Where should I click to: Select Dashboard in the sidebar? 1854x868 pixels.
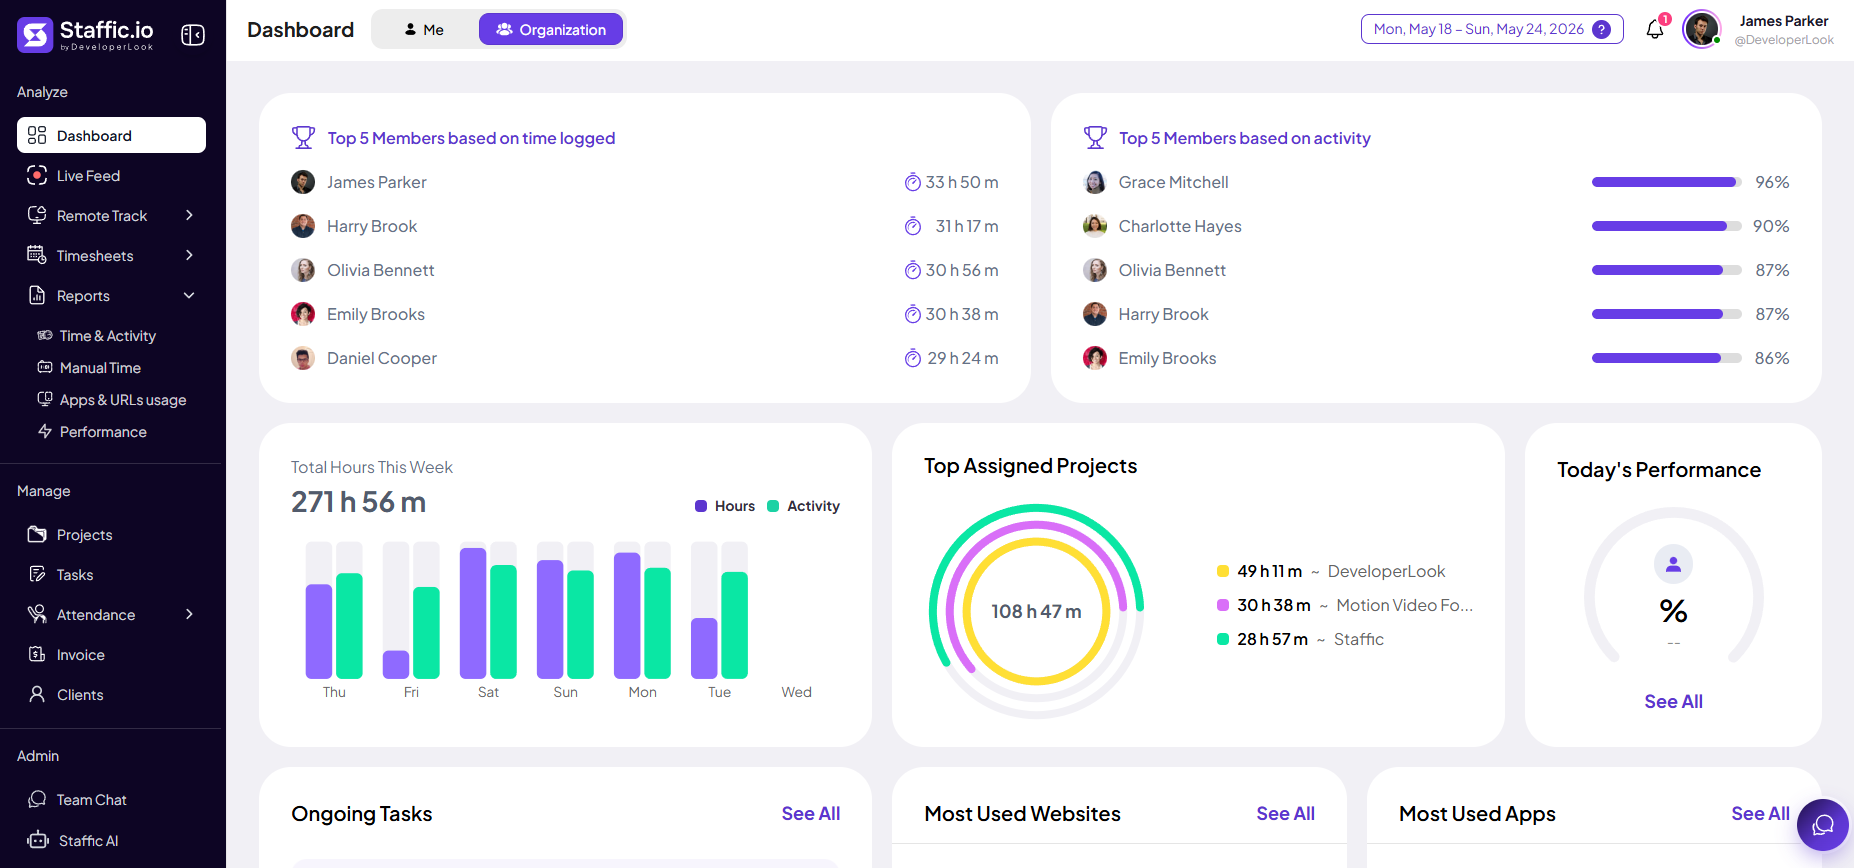[111, 135]
